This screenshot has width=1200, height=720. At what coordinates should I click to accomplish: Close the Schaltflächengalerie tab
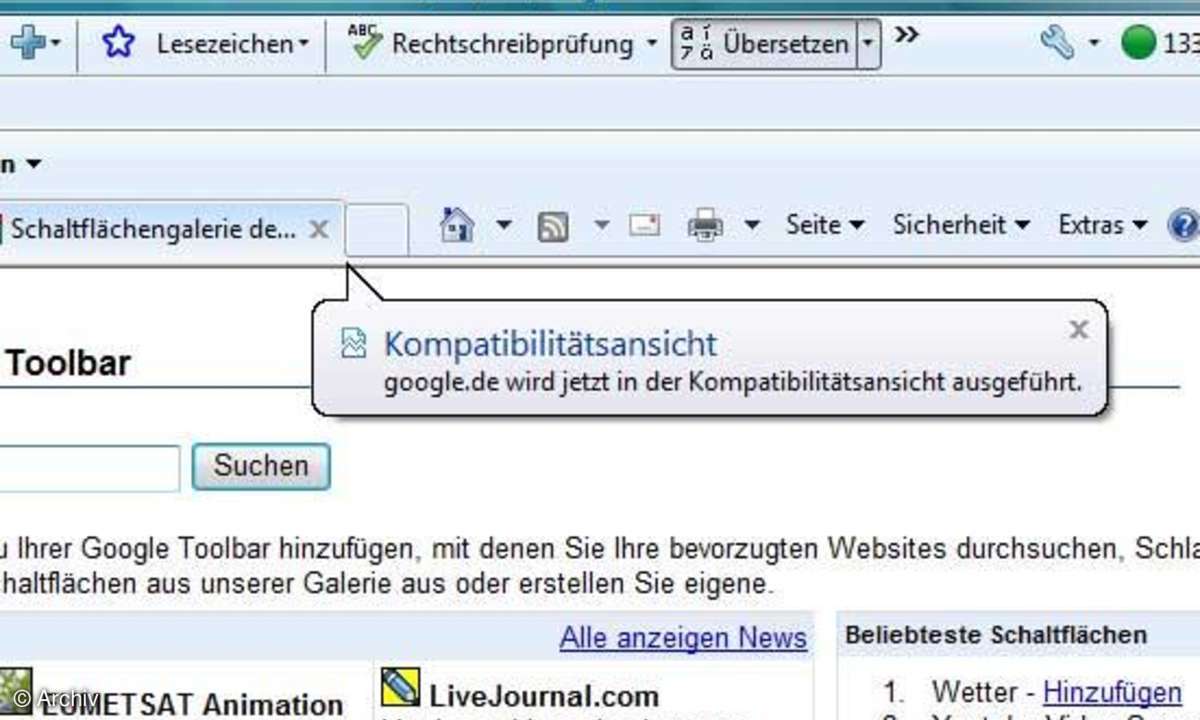click(x=319, y=230)
